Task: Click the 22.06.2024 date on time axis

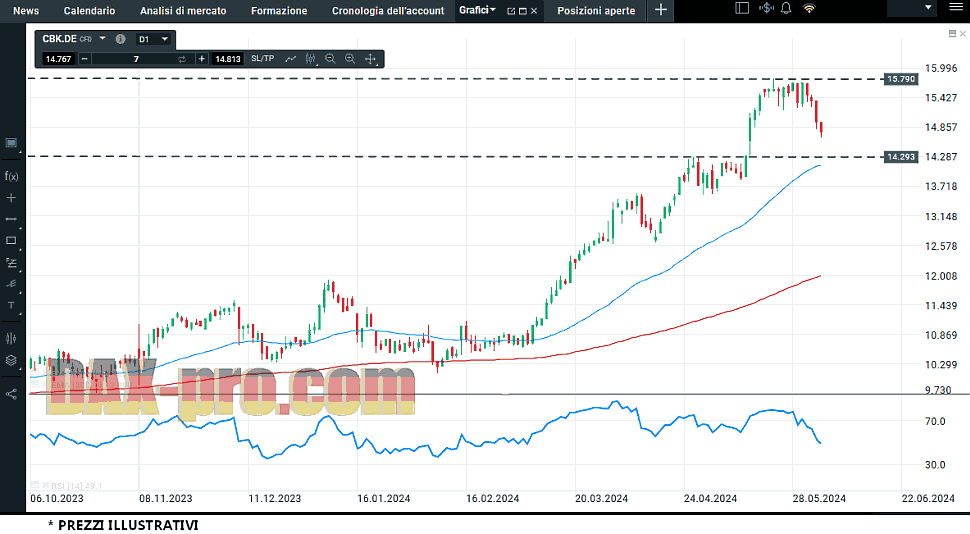Action: coord(928,499)
